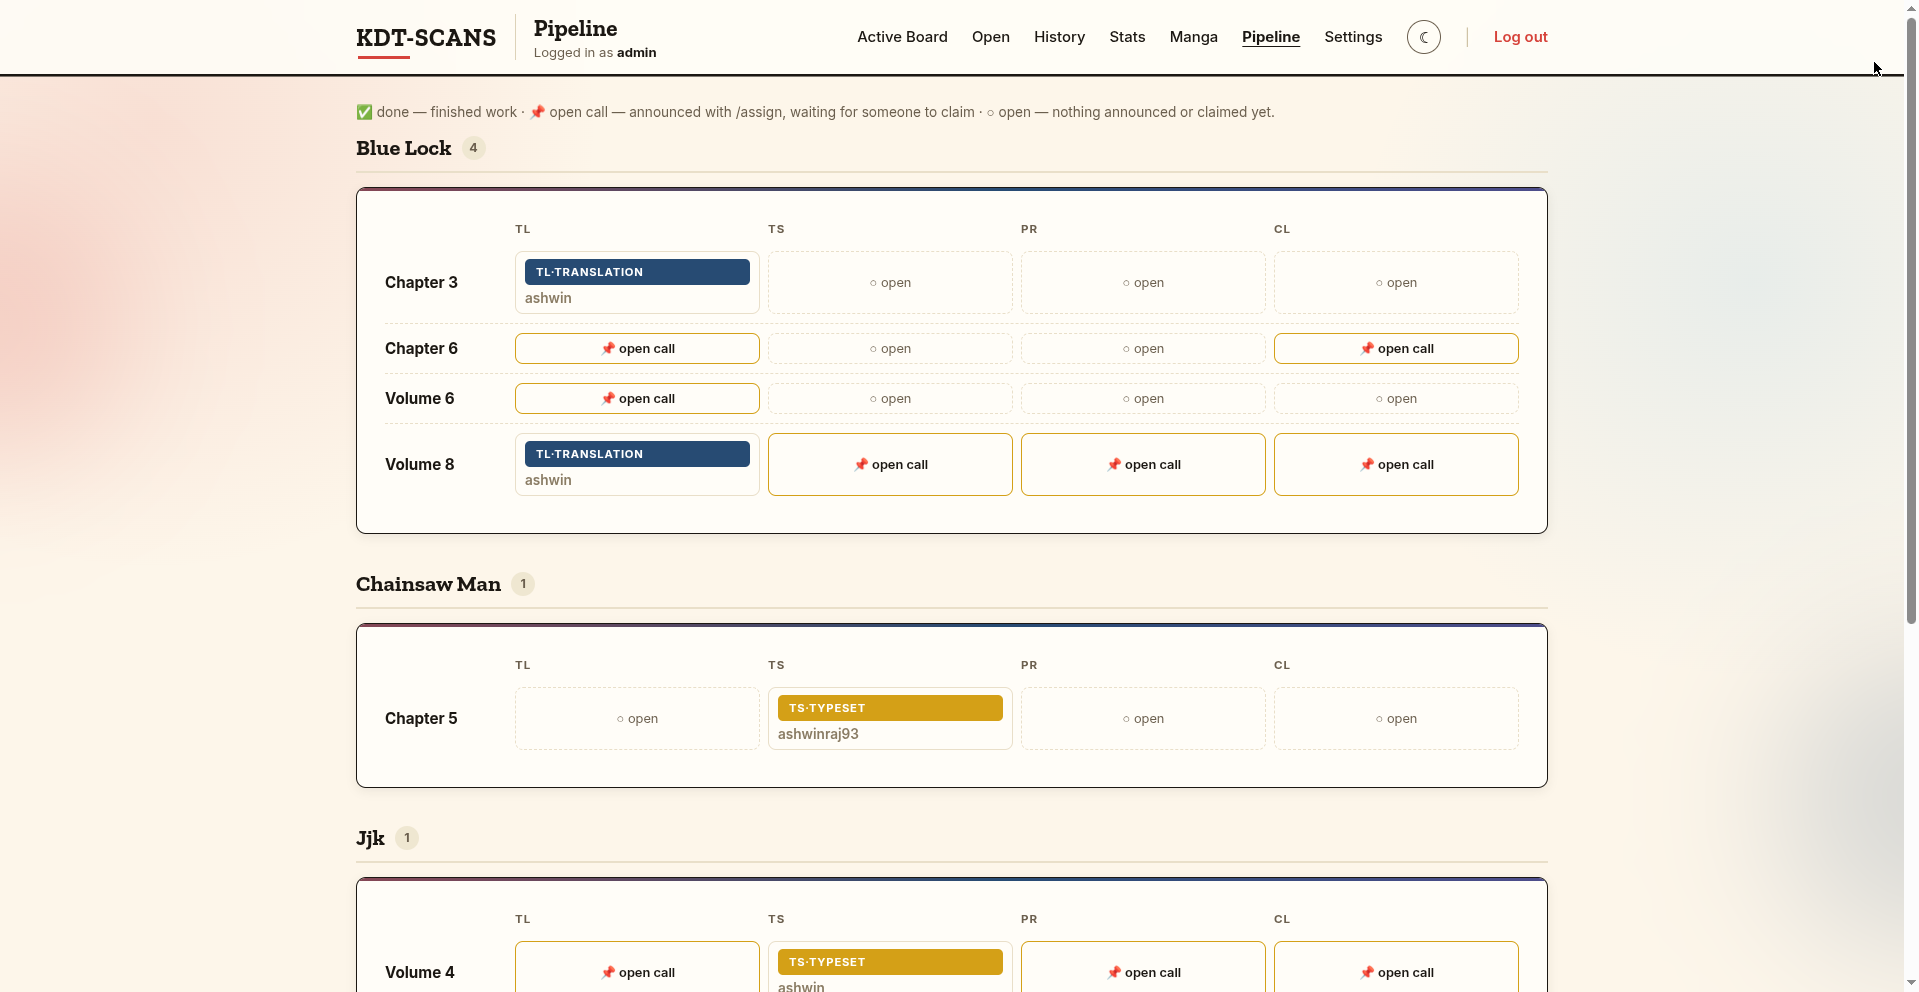Select Blue Lock Volume 8 CL open call
This screenshot has height=992, width=1919.
click(1396, 465)
